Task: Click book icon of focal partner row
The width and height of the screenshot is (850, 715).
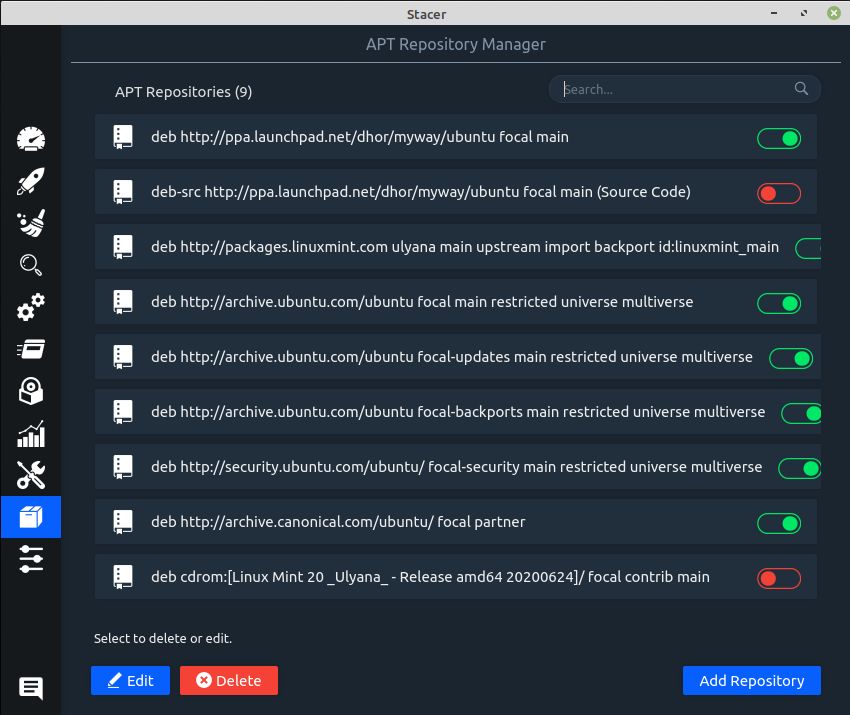Action: (x=123, y=522)
